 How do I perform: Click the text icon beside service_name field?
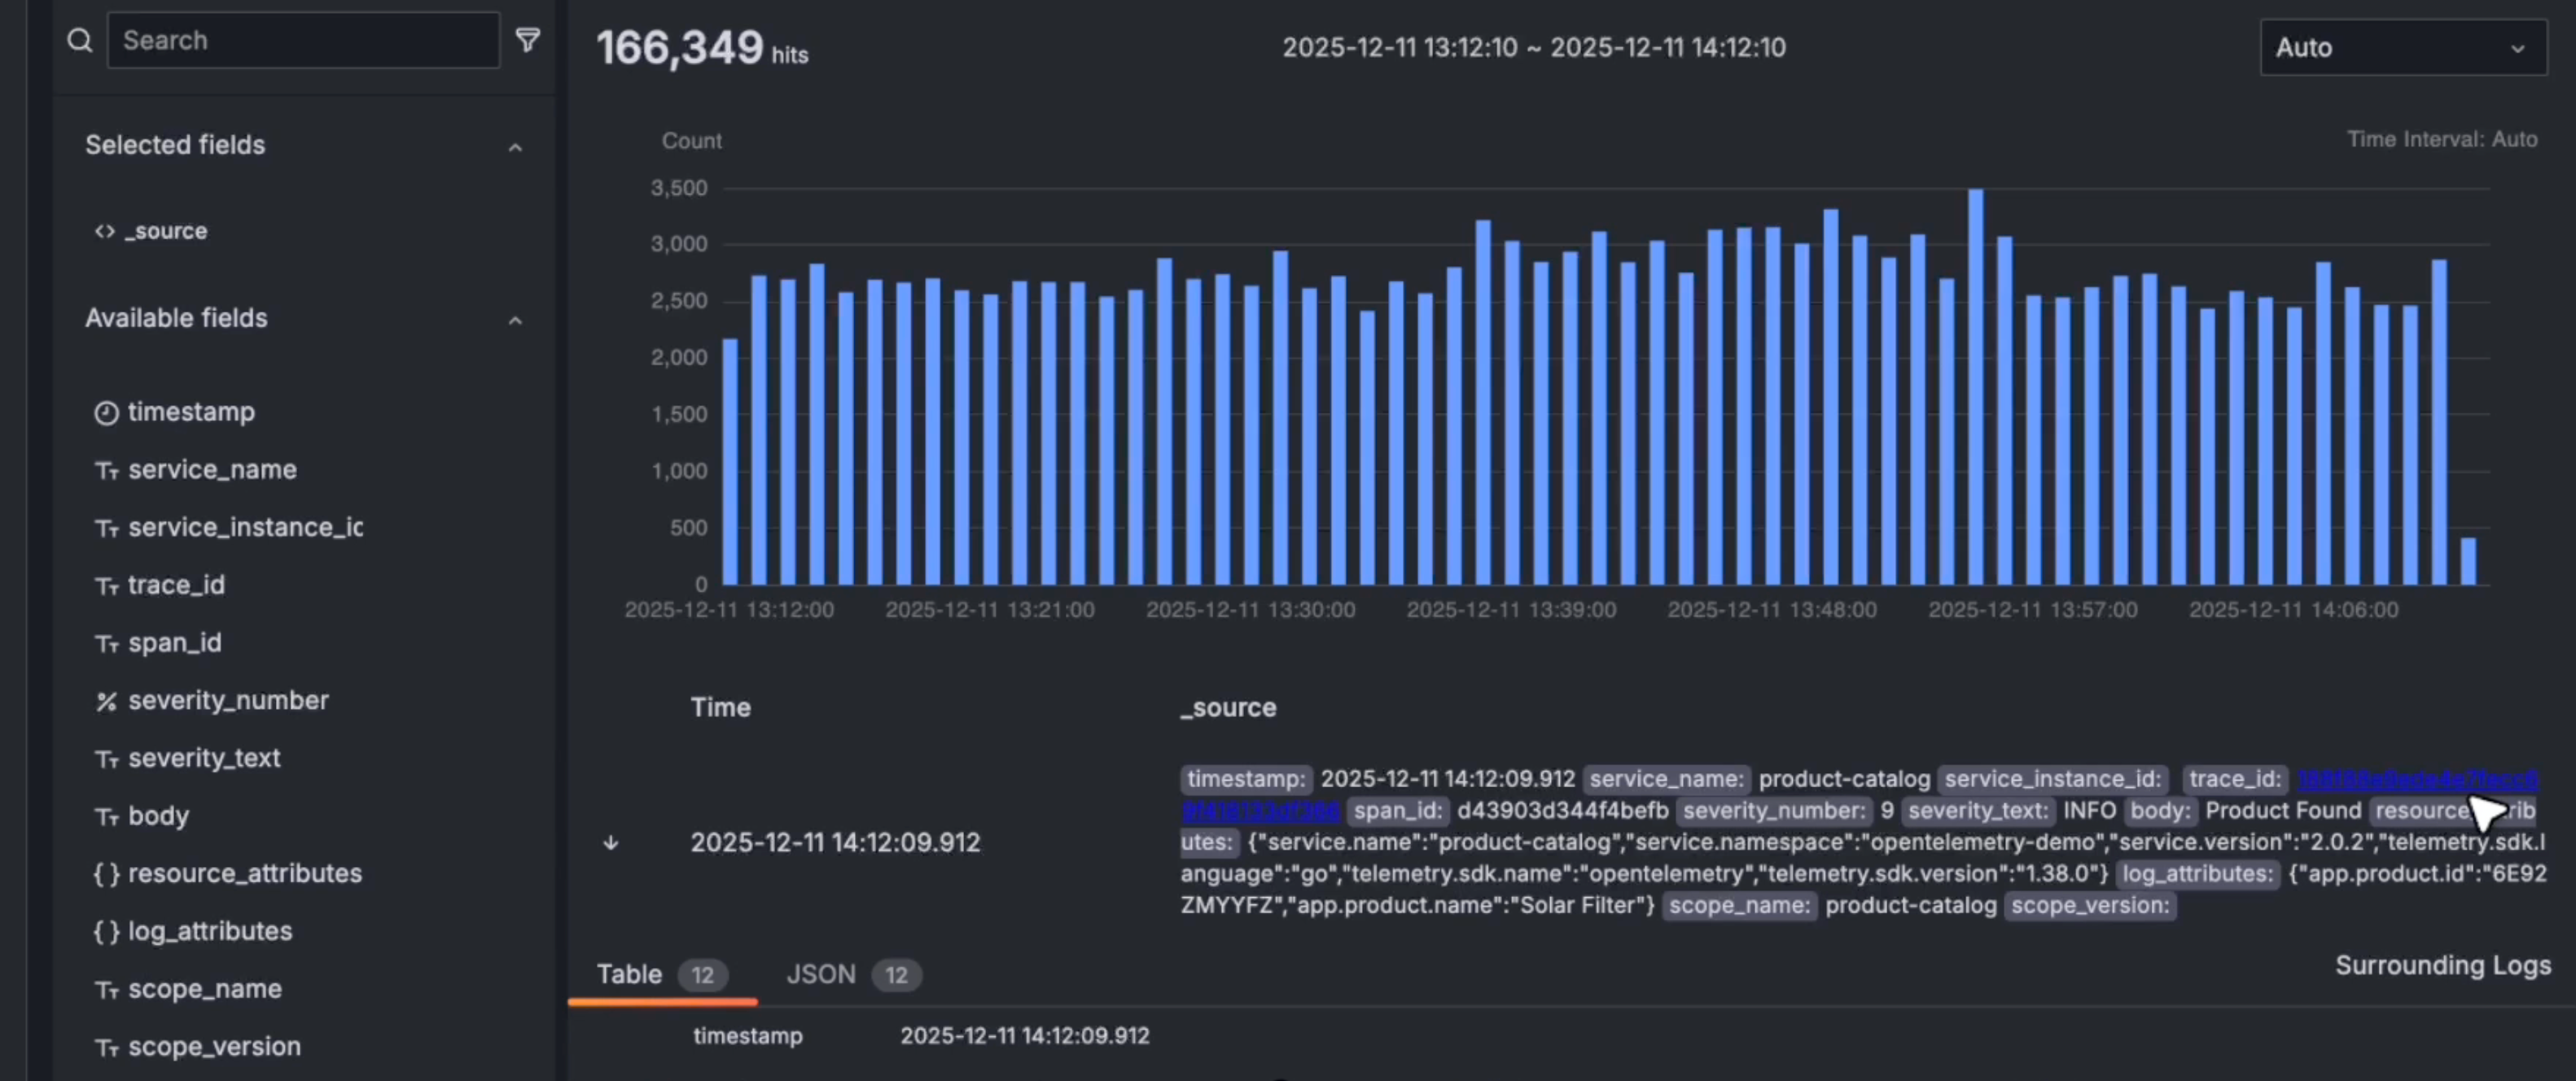pyautogui.click(x=107, y=470)
